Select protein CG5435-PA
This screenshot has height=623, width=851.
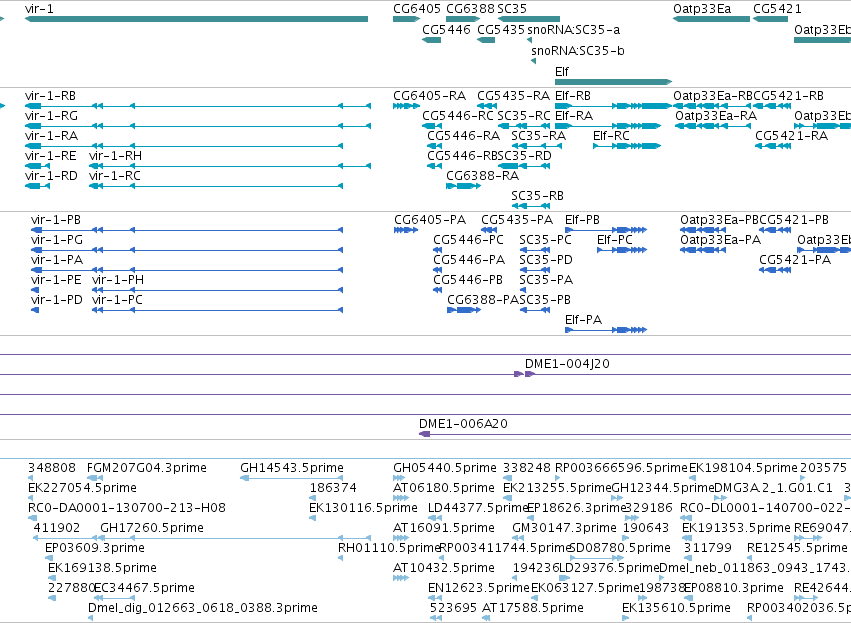coord(489,230)
